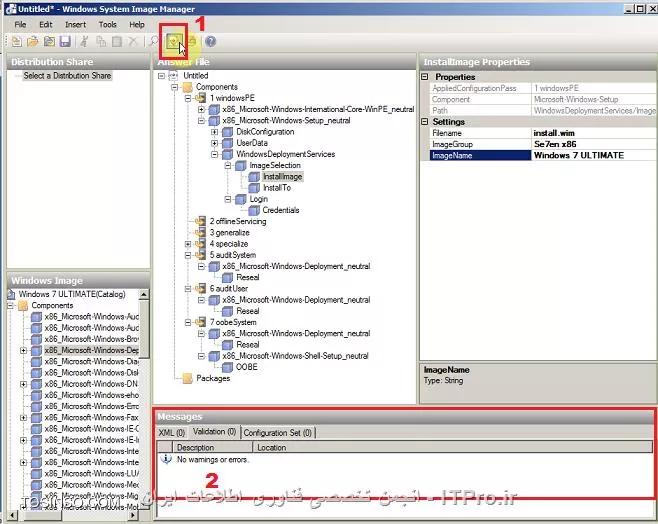Collapse the WindowsDeploymentServices node
The height and width of the screenshot is (524, 658).
[x=214, y=154]
